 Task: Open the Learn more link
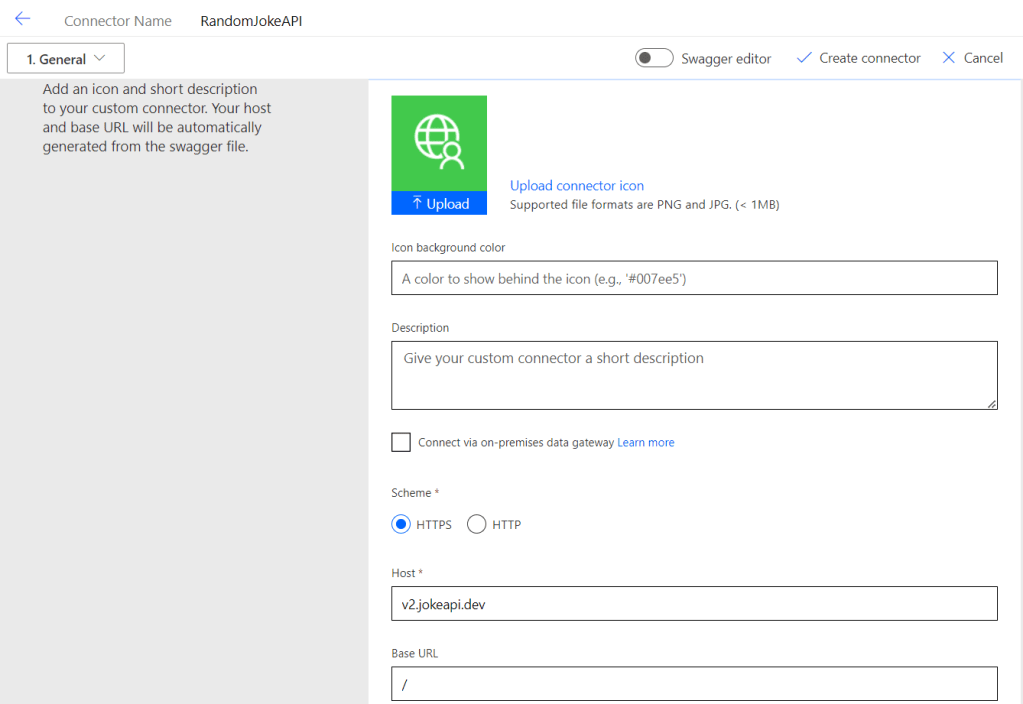(646, 442)
